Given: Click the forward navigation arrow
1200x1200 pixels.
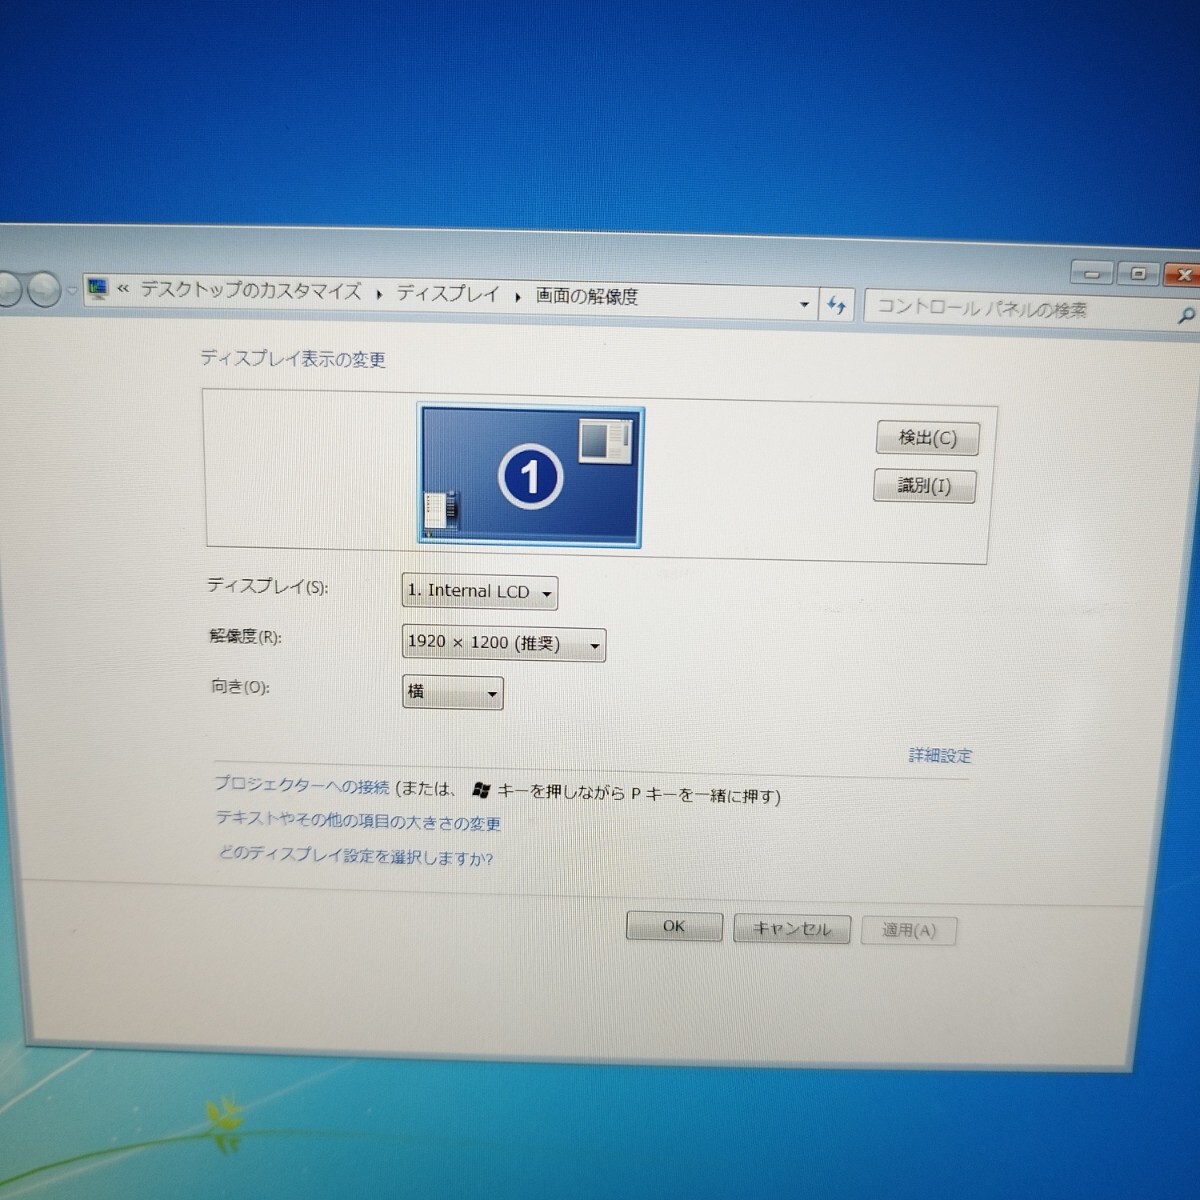Looking at the screenshot, I should point(44,290).
